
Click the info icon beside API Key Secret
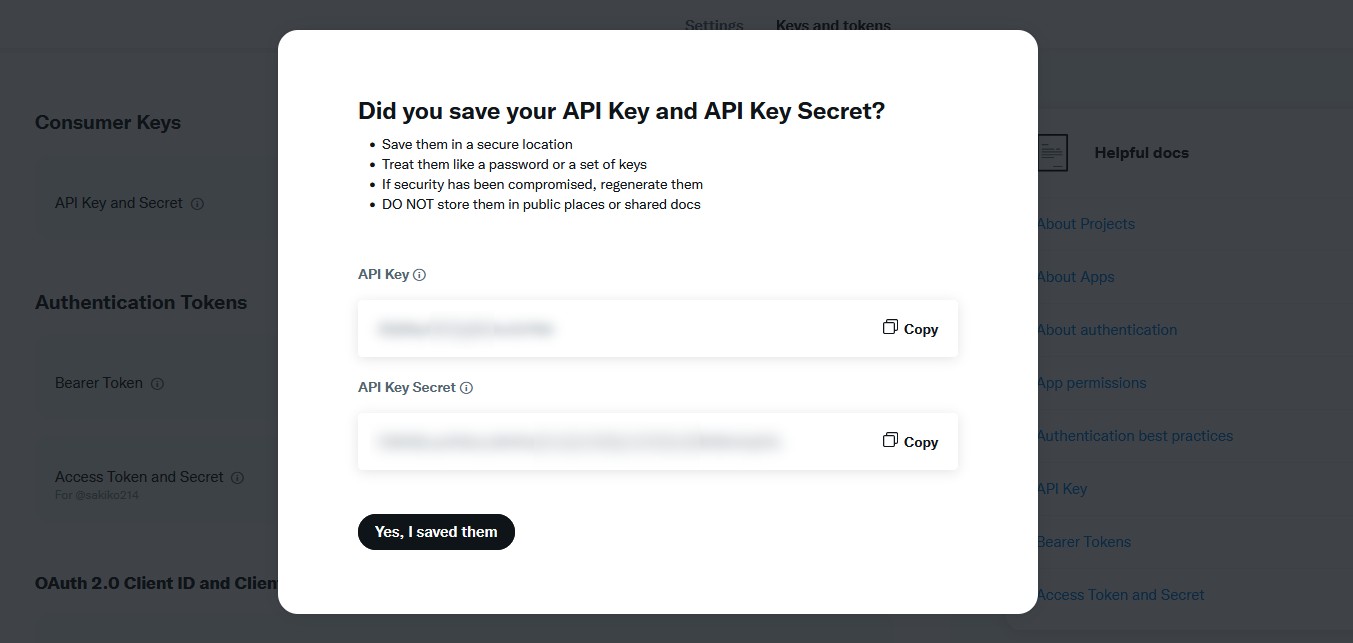(x=466, y=388)
